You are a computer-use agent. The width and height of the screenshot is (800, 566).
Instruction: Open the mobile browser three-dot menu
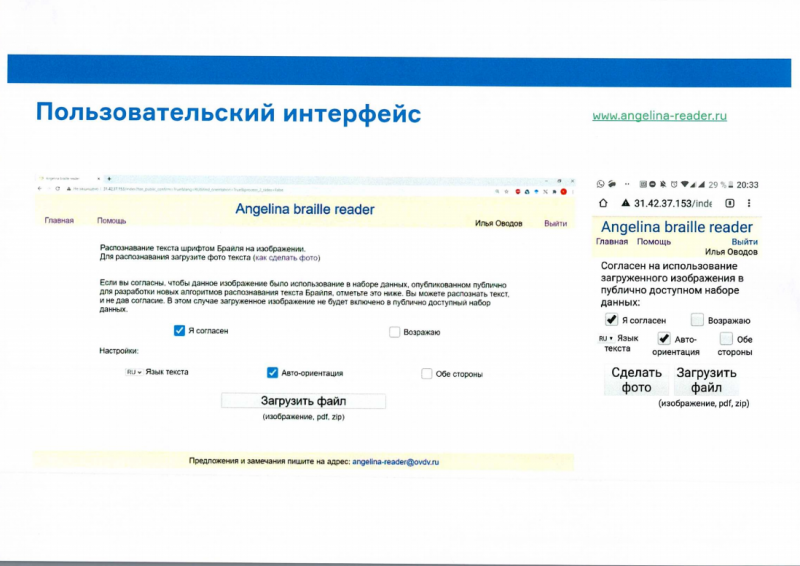click(750, 203)
